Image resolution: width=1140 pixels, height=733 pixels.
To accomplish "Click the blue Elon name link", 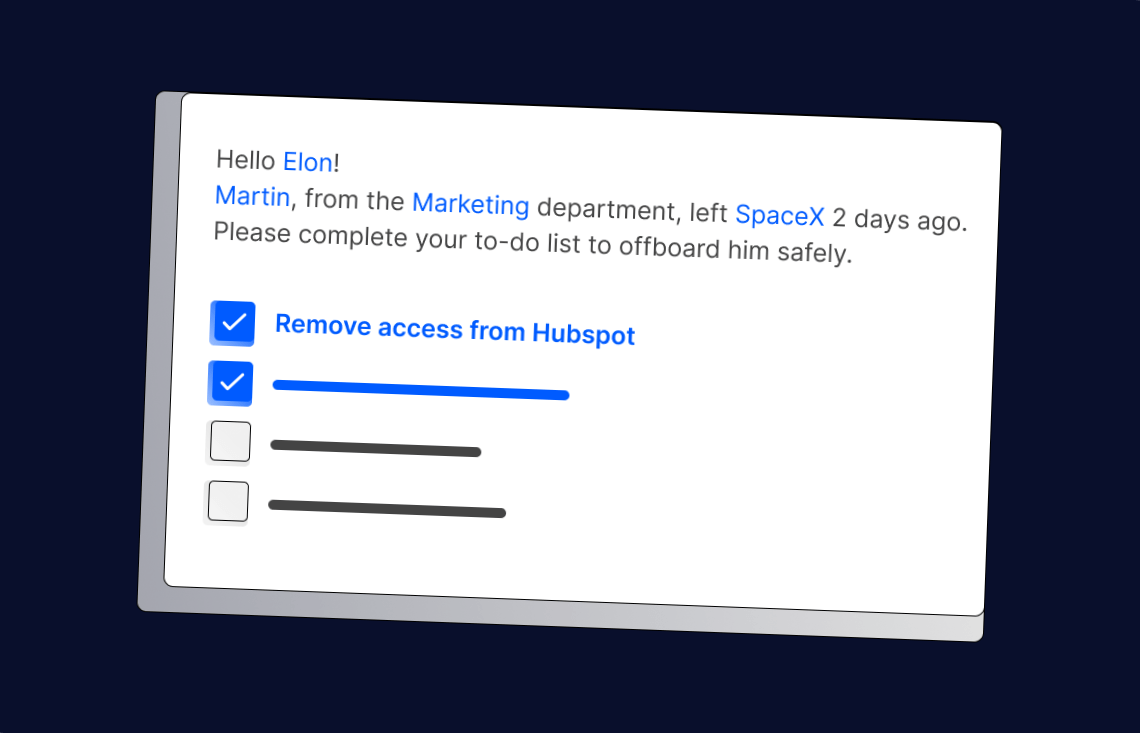I will coord(308,162).
